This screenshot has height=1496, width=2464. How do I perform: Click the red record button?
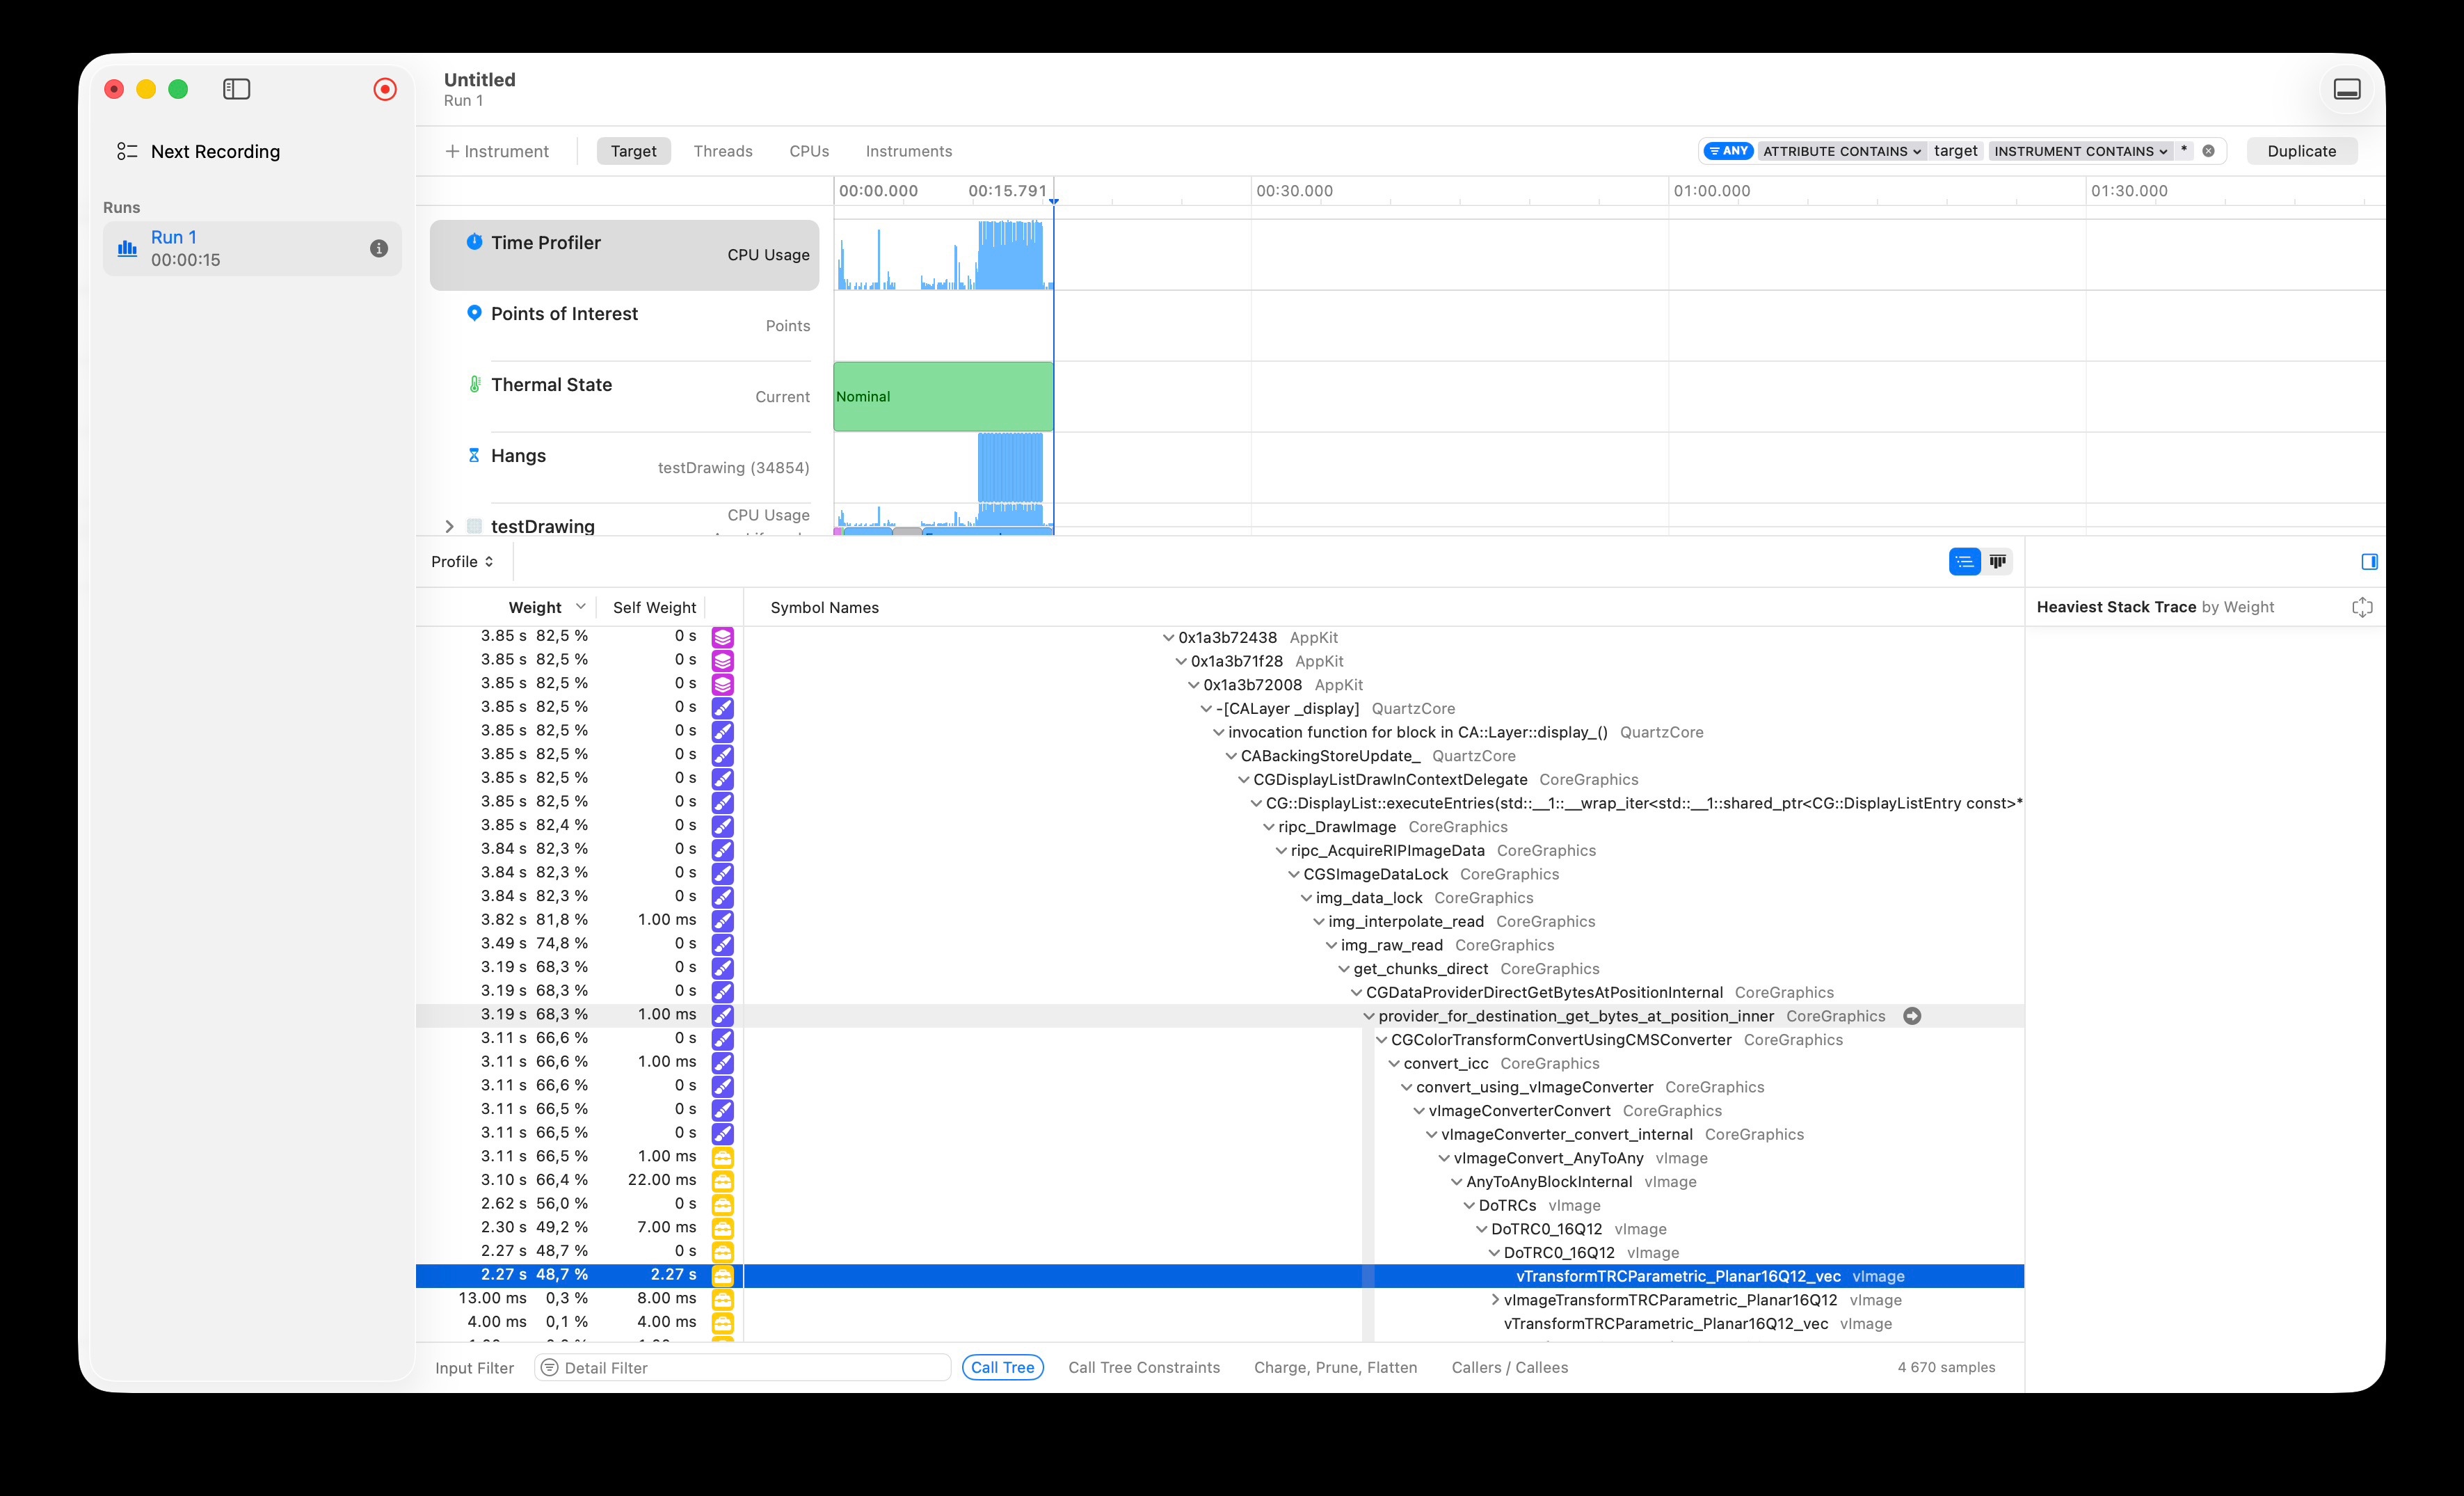[385, 89]
